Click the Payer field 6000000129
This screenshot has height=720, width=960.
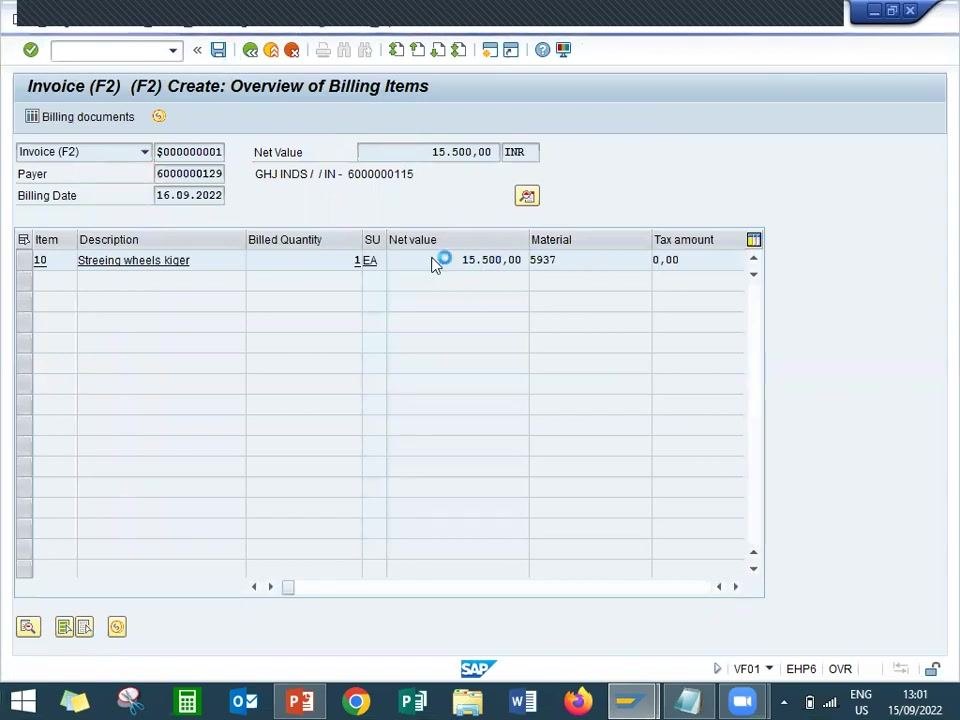point(189,174)
